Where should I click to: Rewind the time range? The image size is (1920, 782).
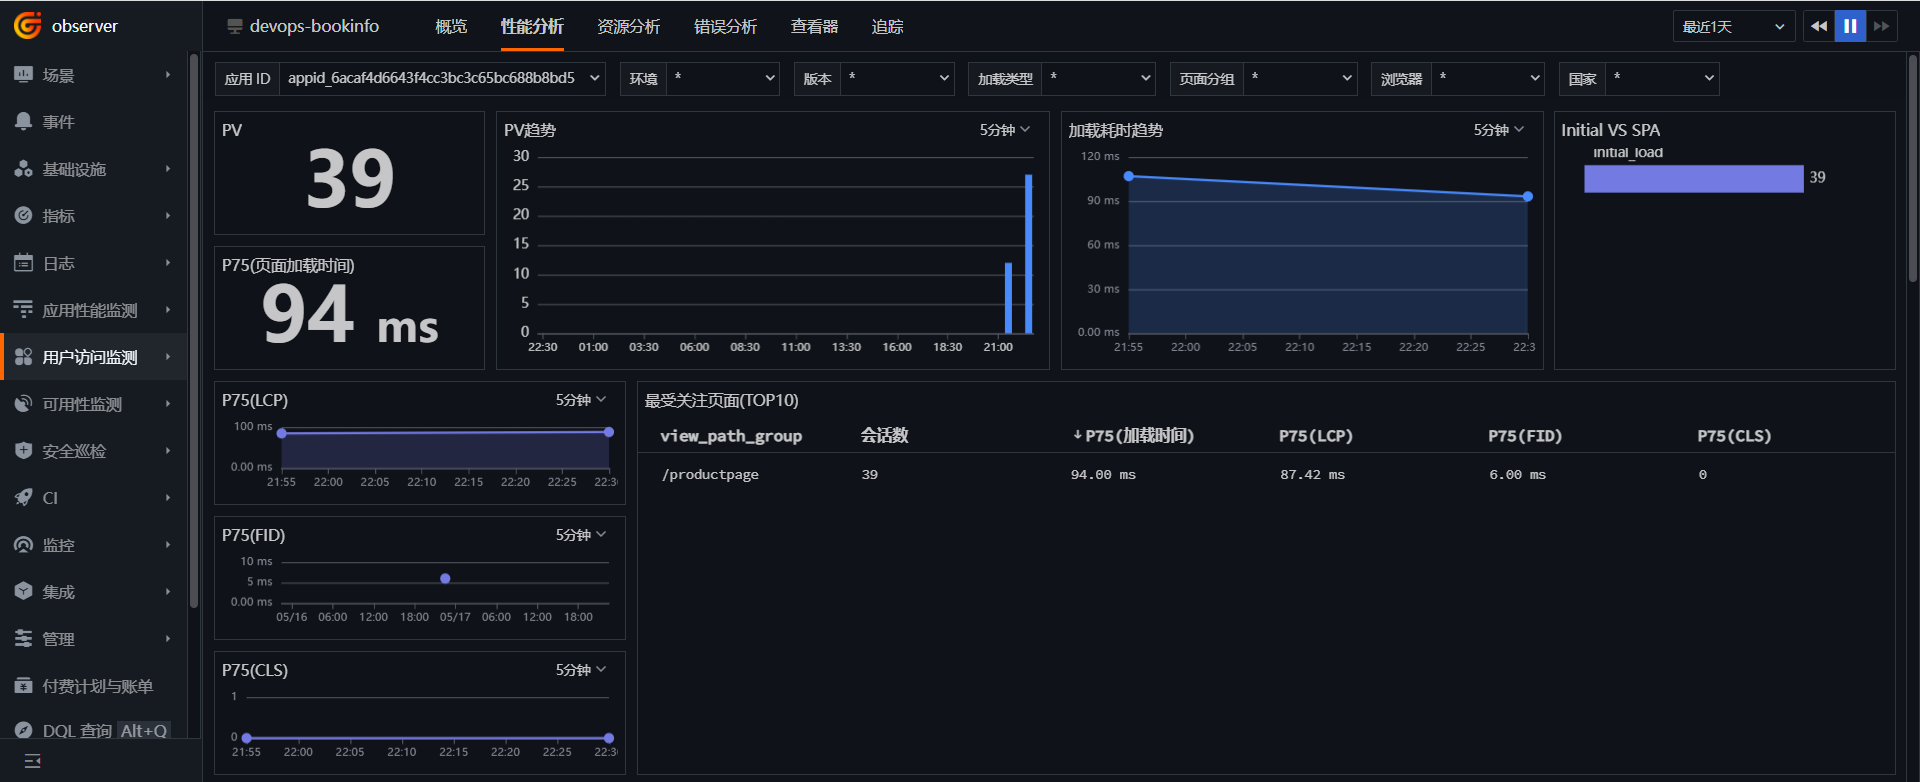1819,26
